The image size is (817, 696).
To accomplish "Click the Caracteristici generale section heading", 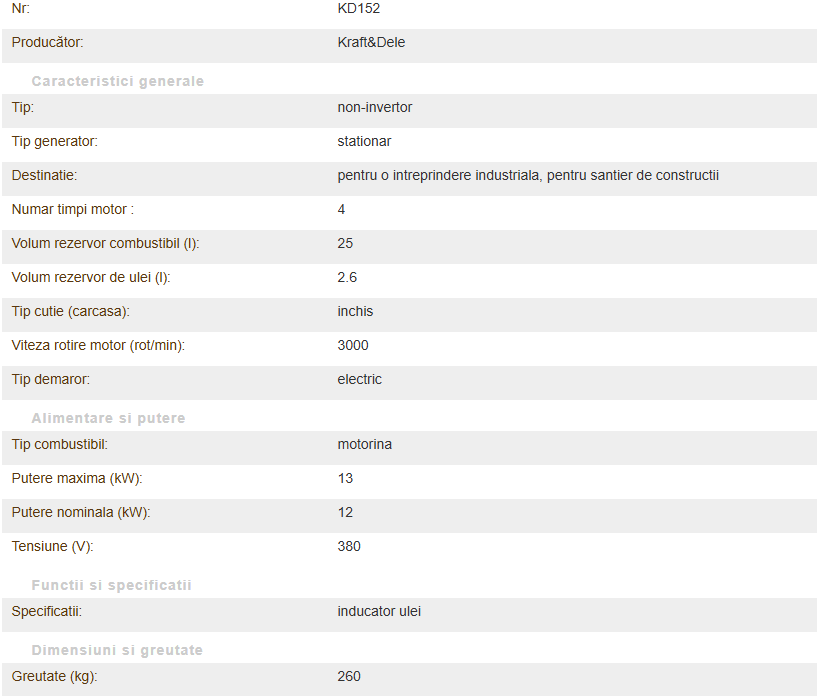I will point(118,81).
